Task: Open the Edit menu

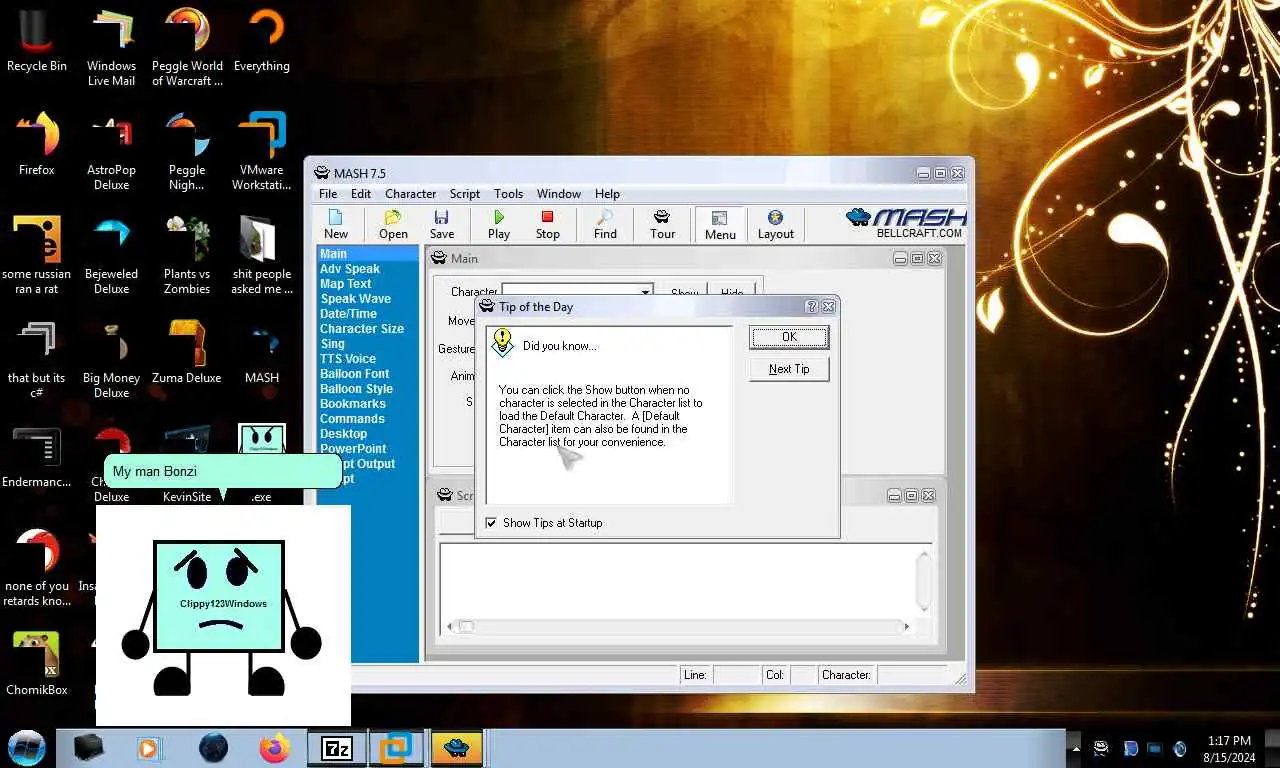Action: pos(361,194)
